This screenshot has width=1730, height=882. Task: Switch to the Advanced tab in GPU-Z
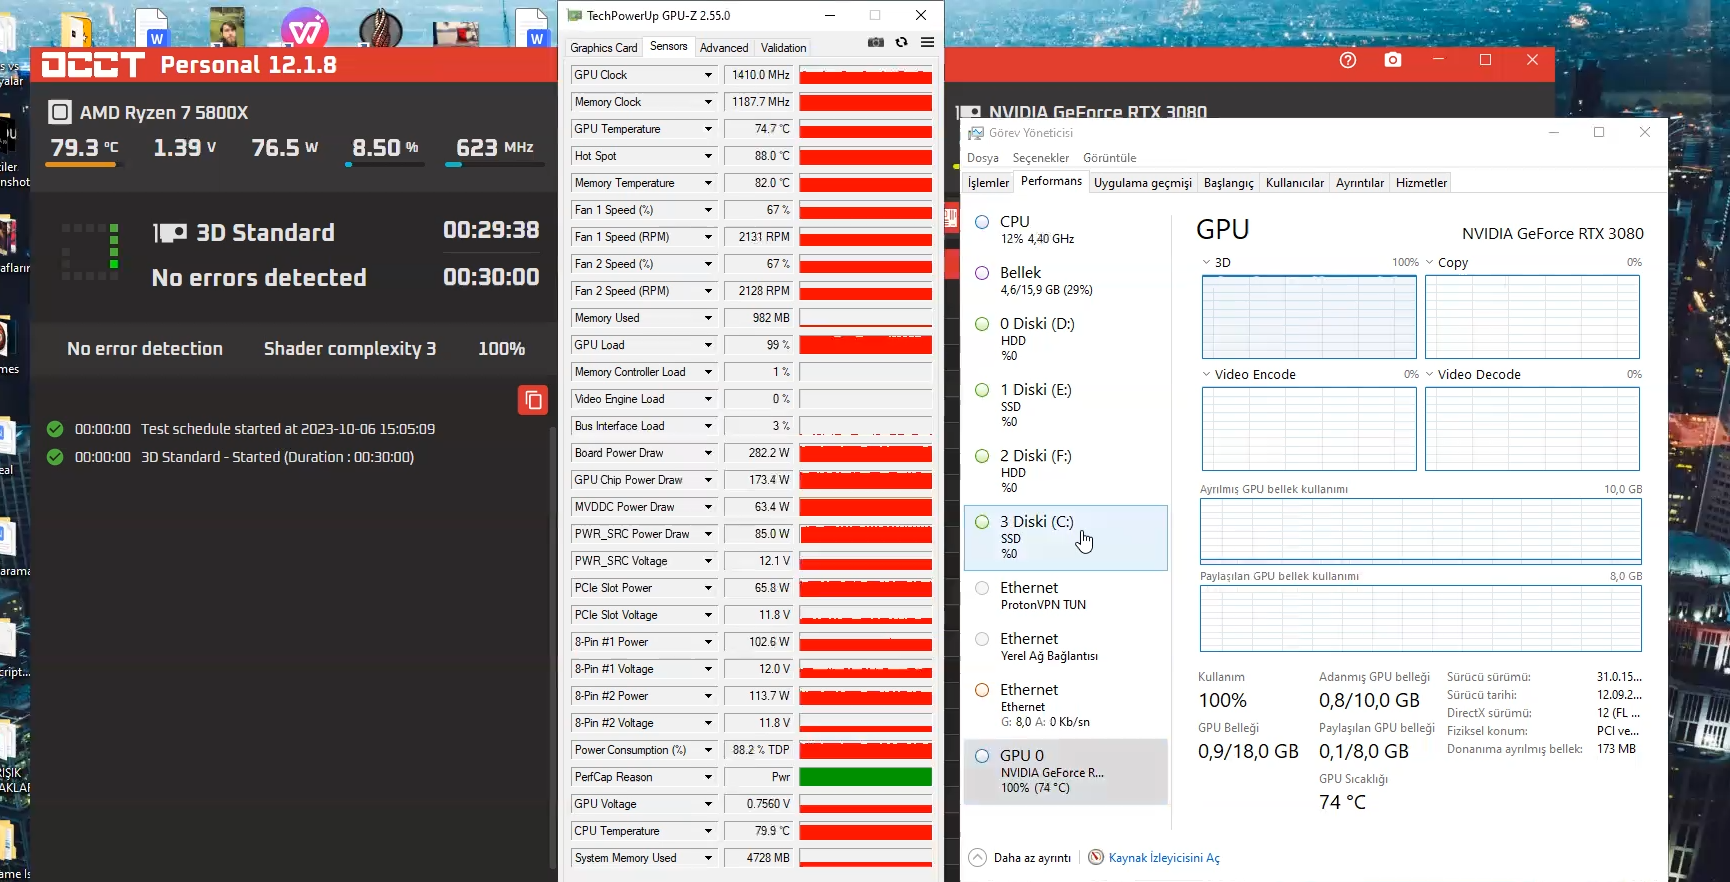pos(724,48)
